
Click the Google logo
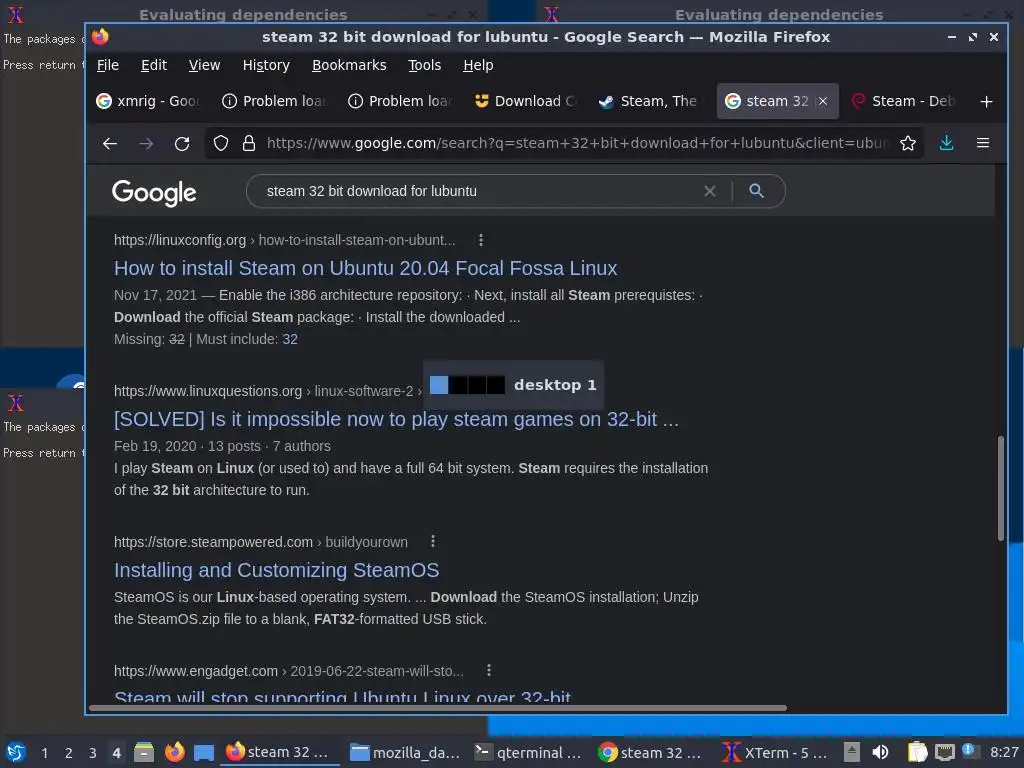pyautogui.click(x=154, y=192)
